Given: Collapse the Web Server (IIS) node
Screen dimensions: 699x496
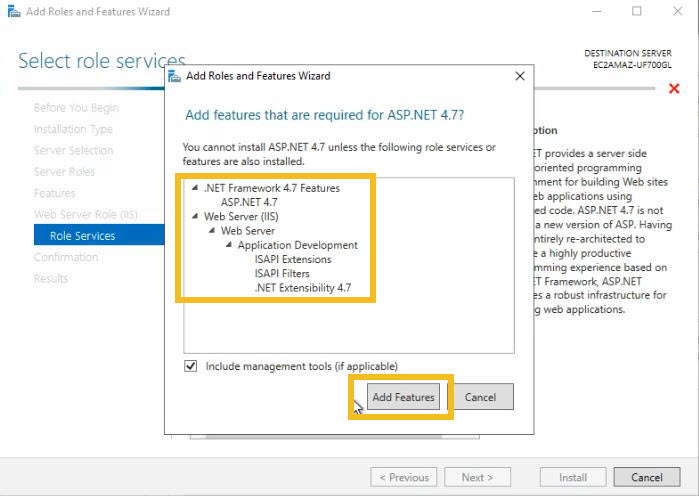Looking at the screenshot, I should point(195,216).
